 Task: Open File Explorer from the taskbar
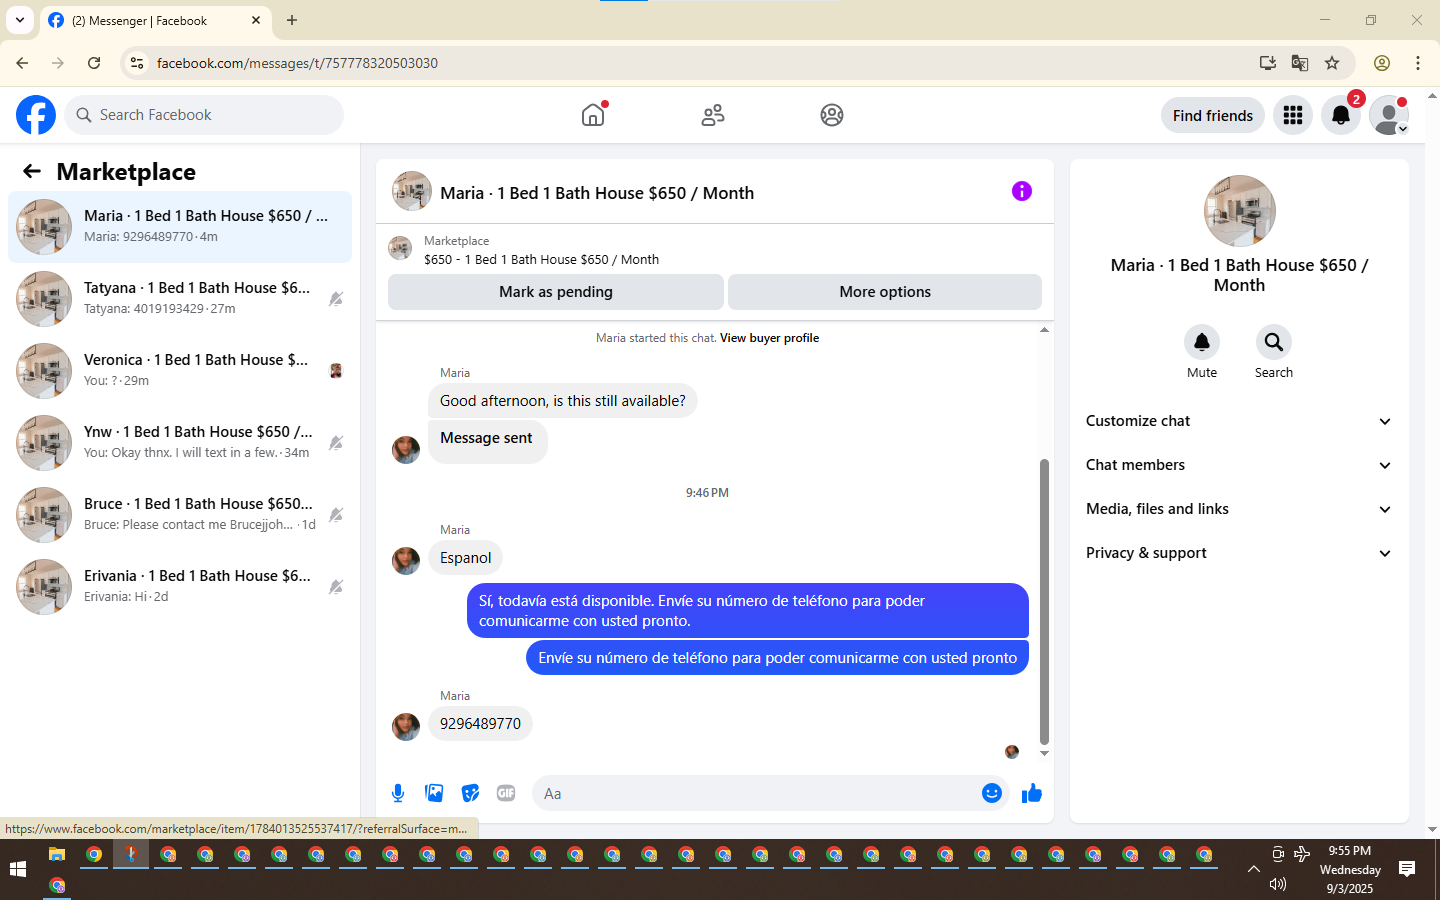tap(57, 855)
